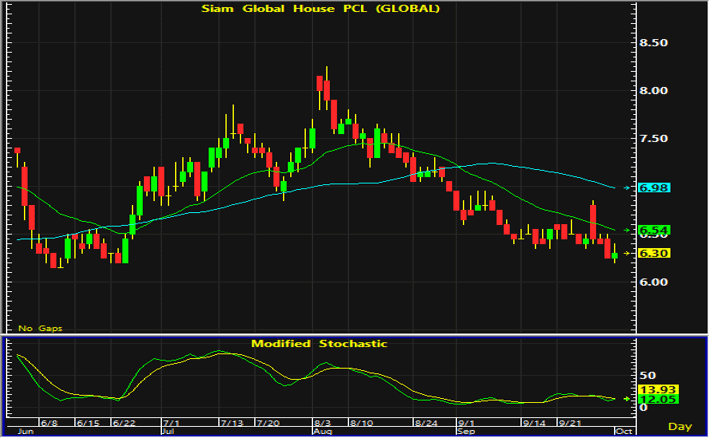Click the Sep month label
This screenshot has height=438, width=710.
[466, 431]
